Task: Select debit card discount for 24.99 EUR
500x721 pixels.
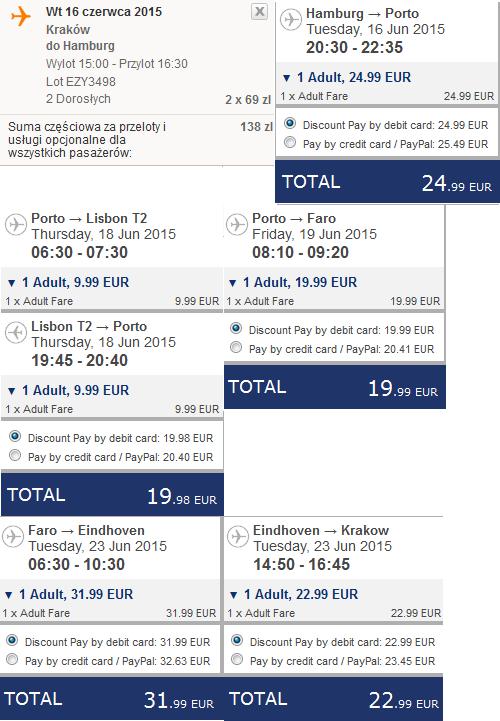Action: 290,123
